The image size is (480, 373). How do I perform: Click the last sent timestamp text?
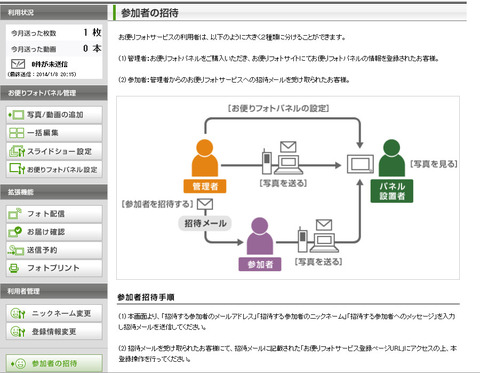(x=42, y=74)
